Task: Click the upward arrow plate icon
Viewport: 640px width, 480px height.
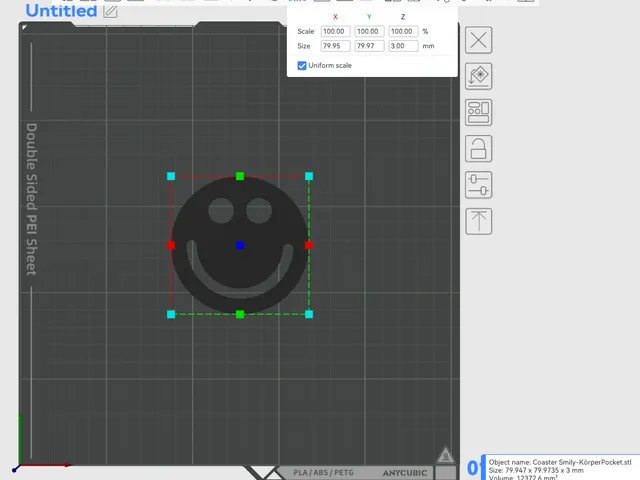Action: point(478,221)
